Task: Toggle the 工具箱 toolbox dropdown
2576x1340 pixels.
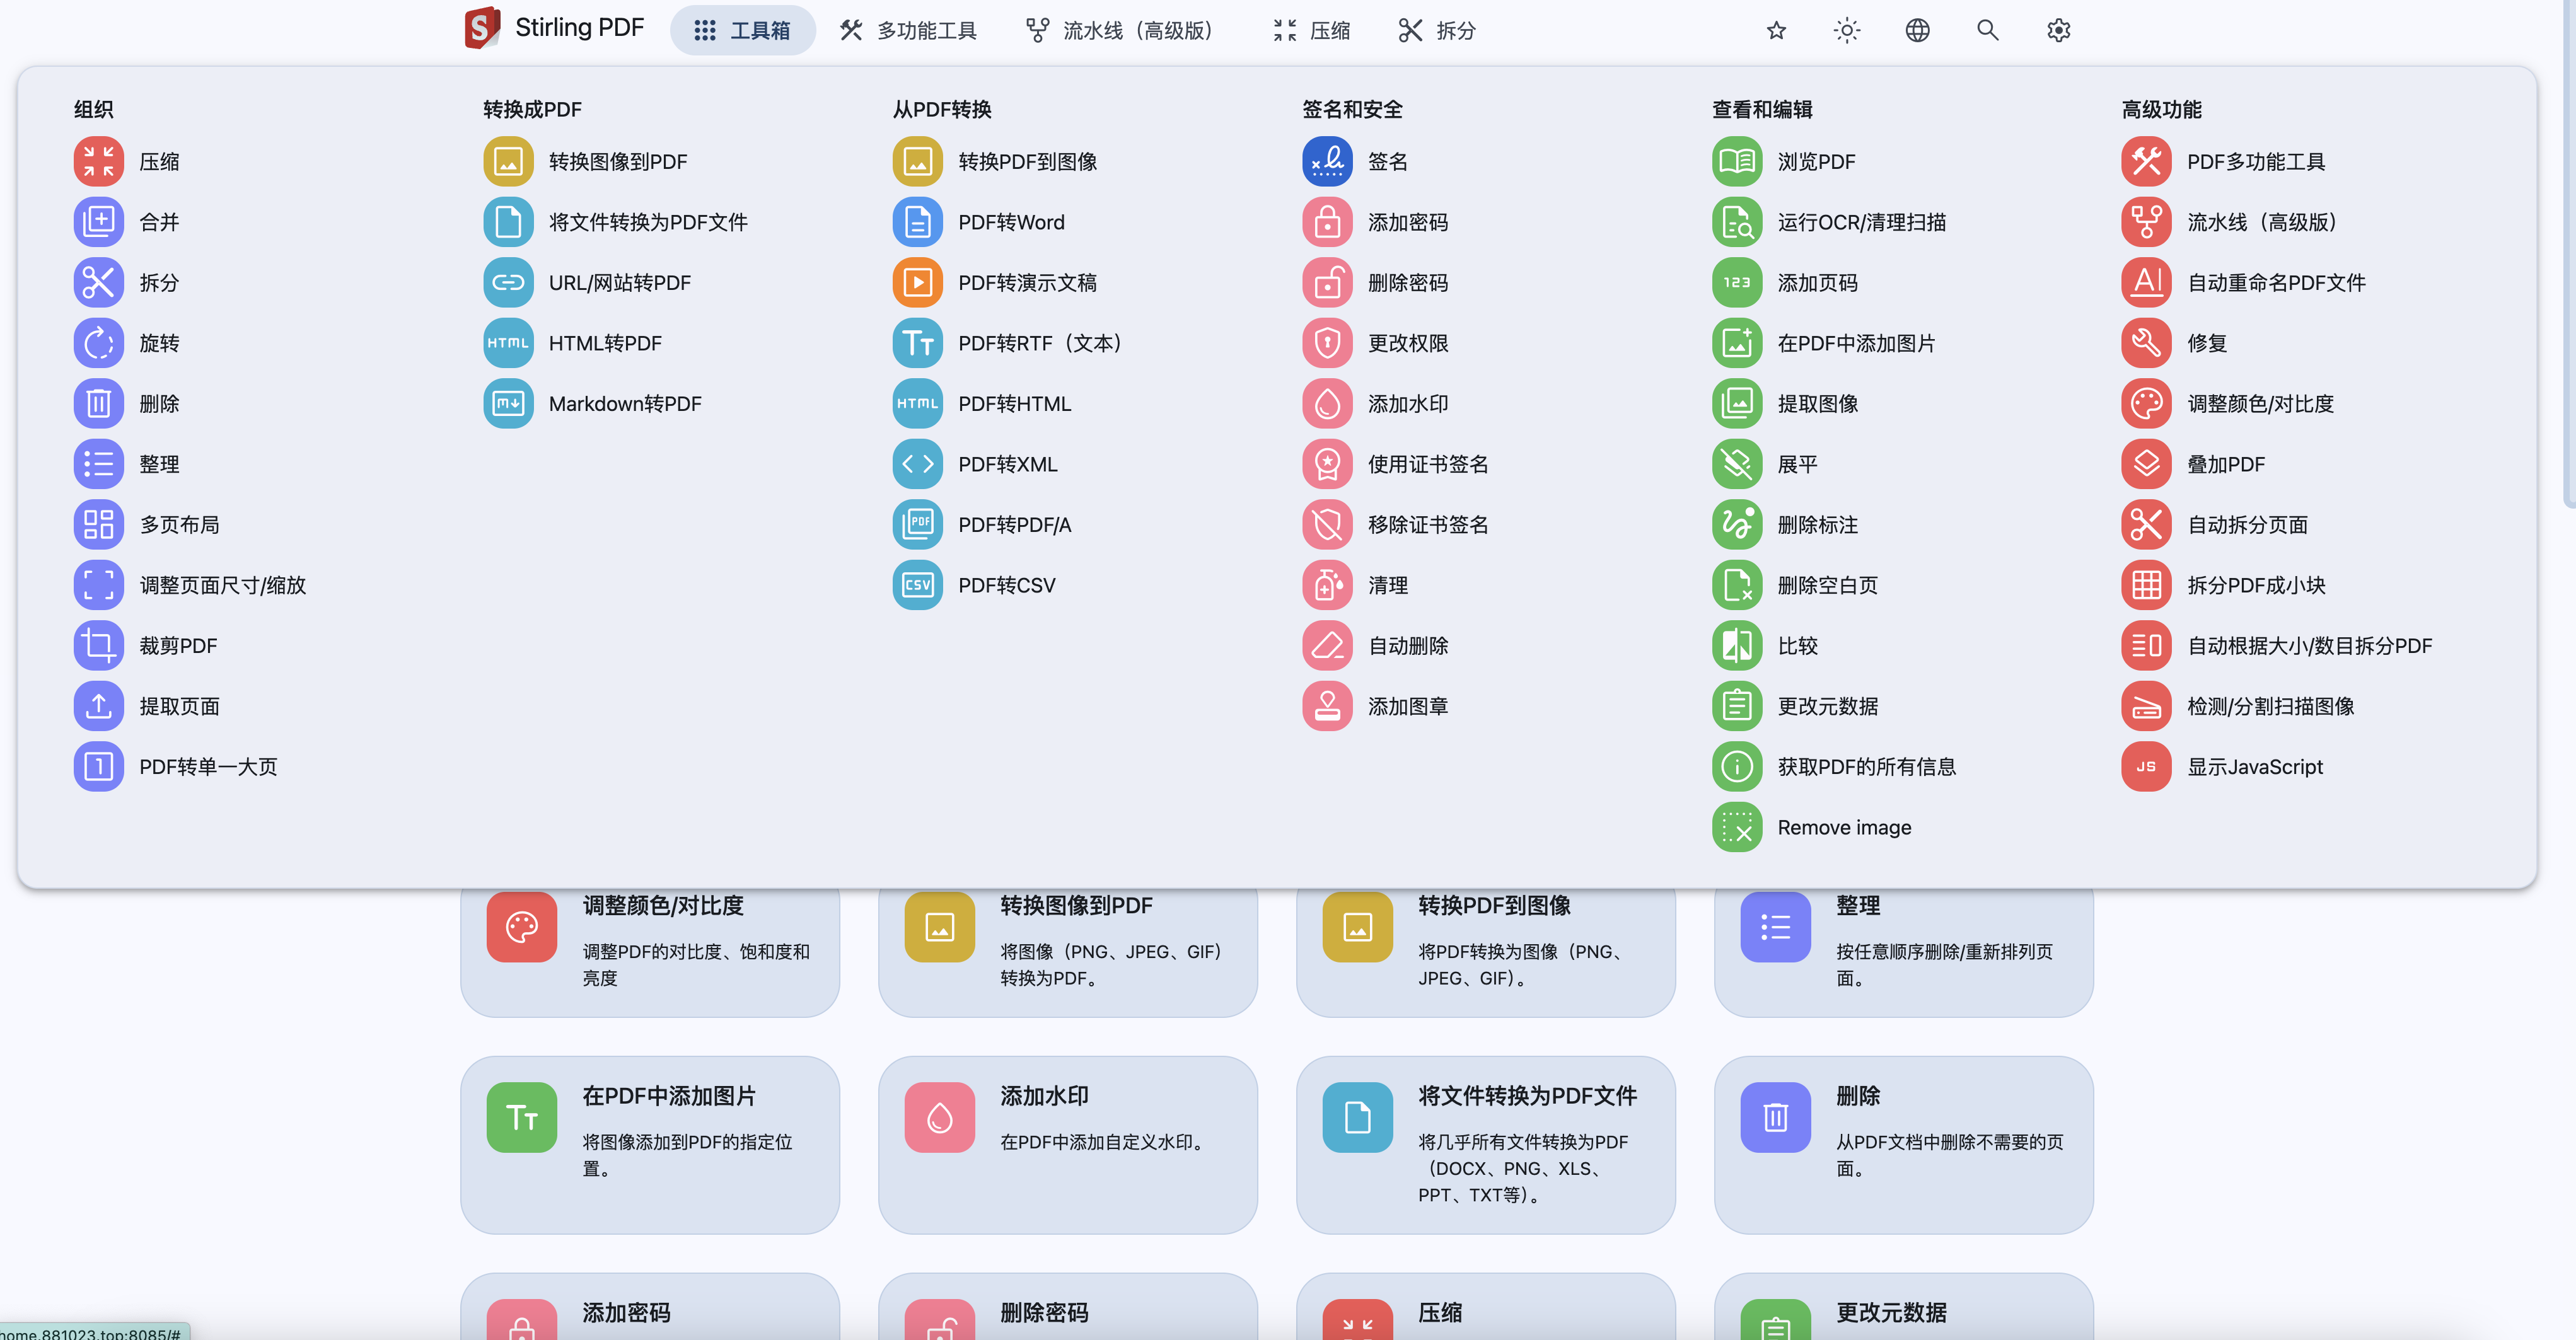Action: 742,30
